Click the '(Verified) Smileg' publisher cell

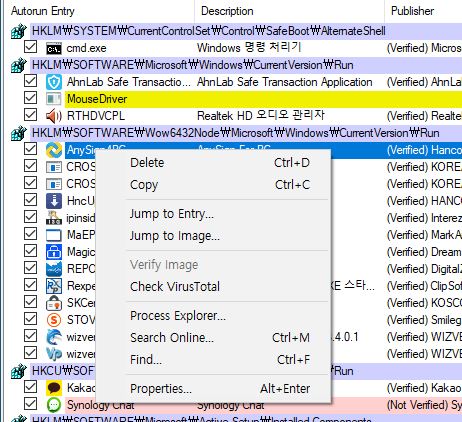coord(424,320)
